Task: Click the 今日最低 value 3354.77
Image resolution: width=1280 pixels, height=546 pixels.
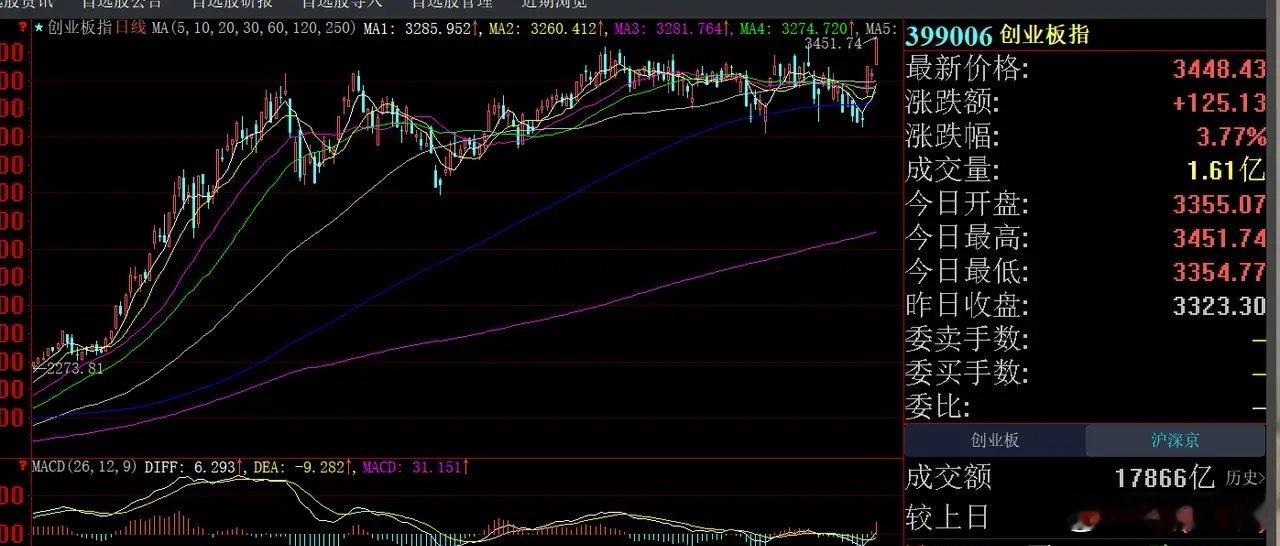Action: pyautogui.click(x=1219, y=272)
